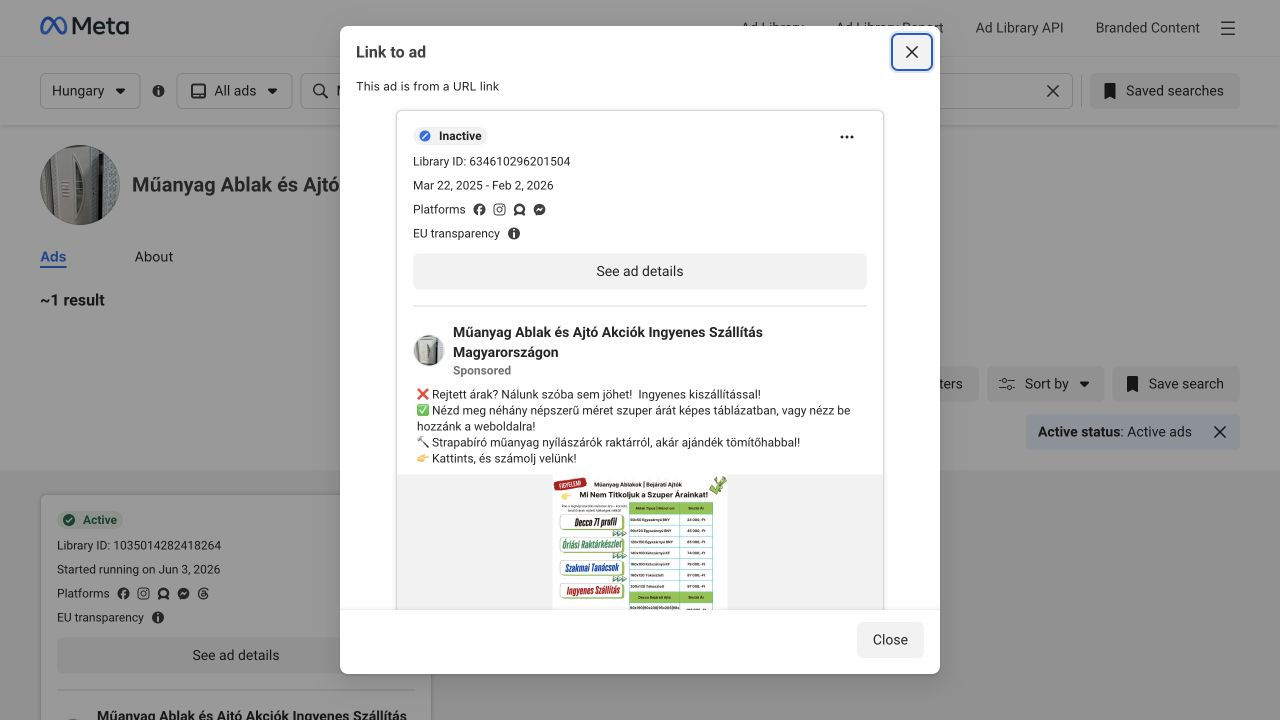
Task: Open Saved searches on the background page
Action: pos(1164,91)
